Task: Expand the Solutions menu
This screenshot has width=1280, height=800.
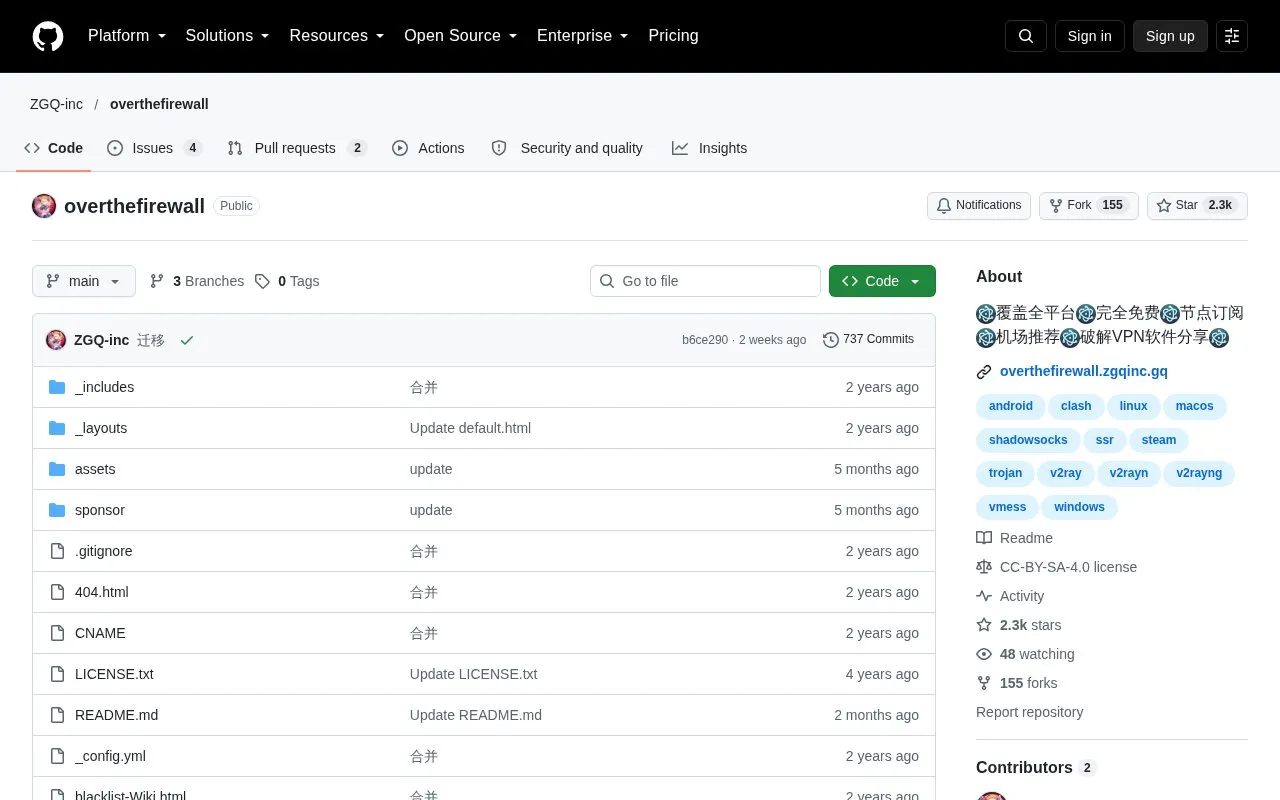Action: coord(228,36)
